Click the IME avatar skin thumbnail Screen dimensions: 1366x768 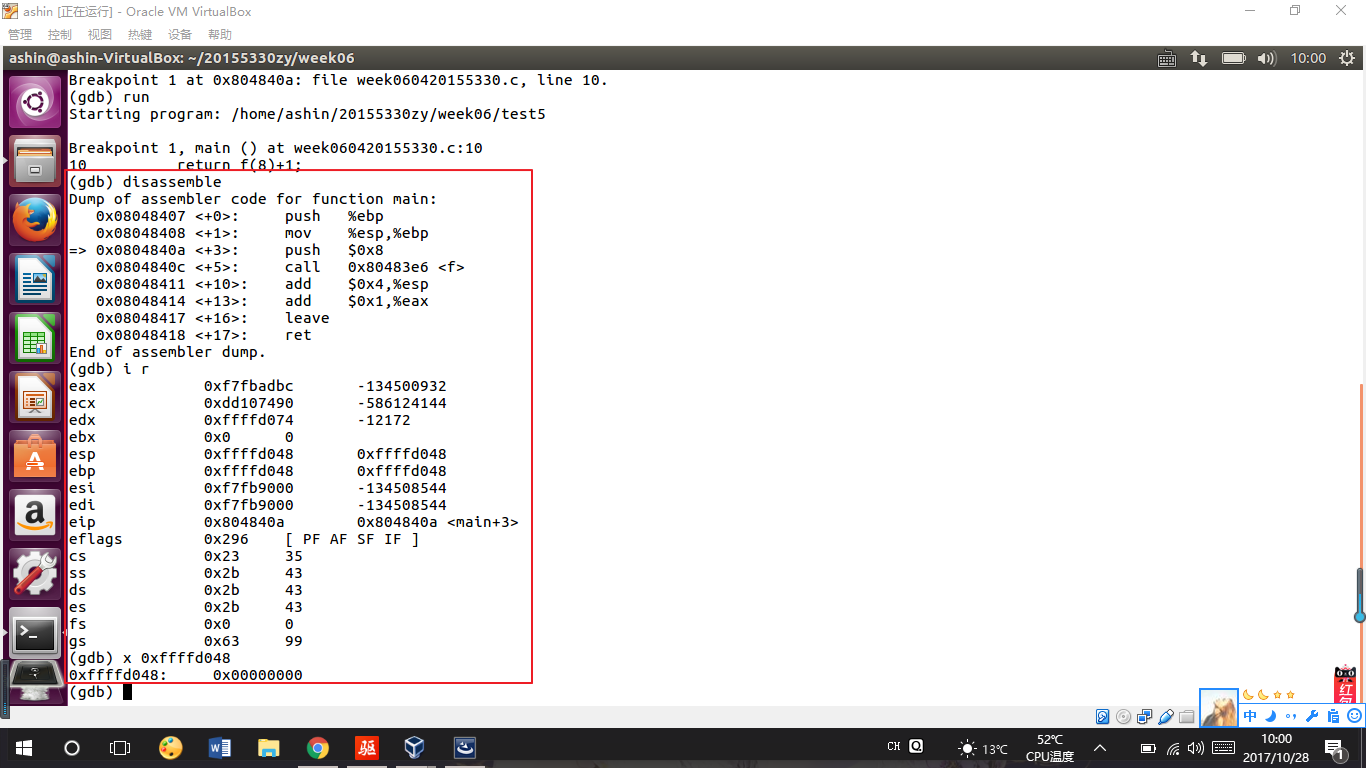1219,708
